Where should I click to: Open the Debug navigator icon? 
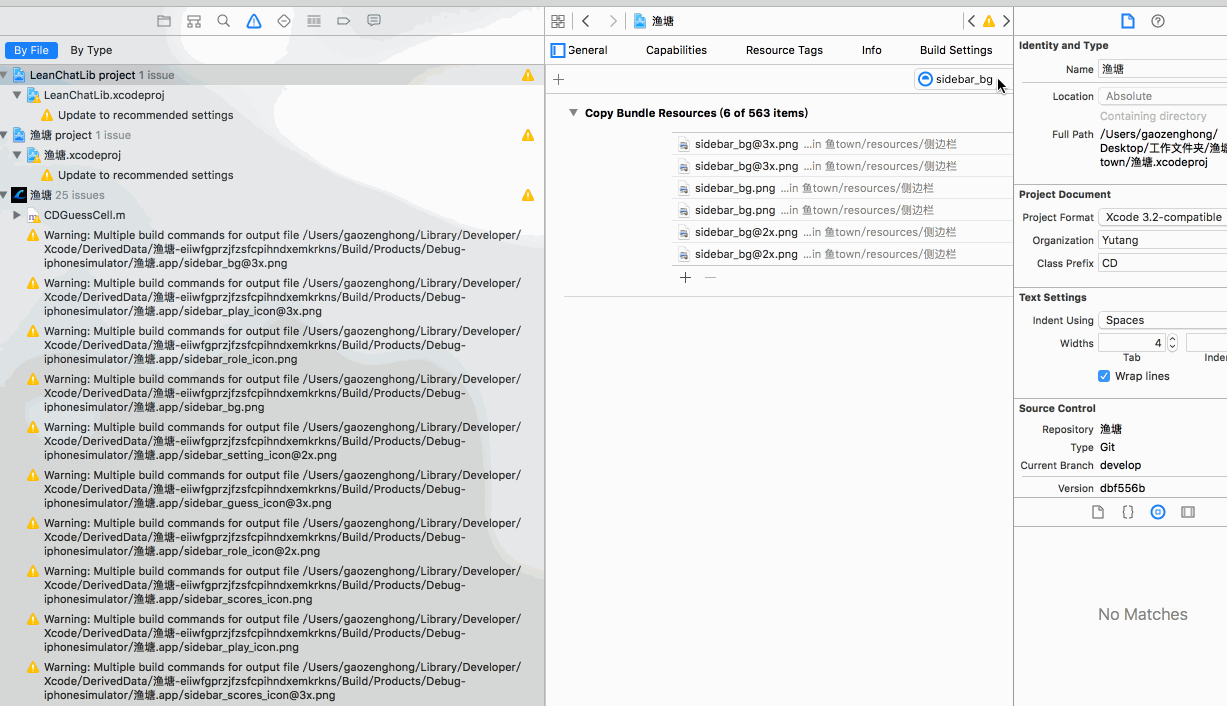point(314,21)
